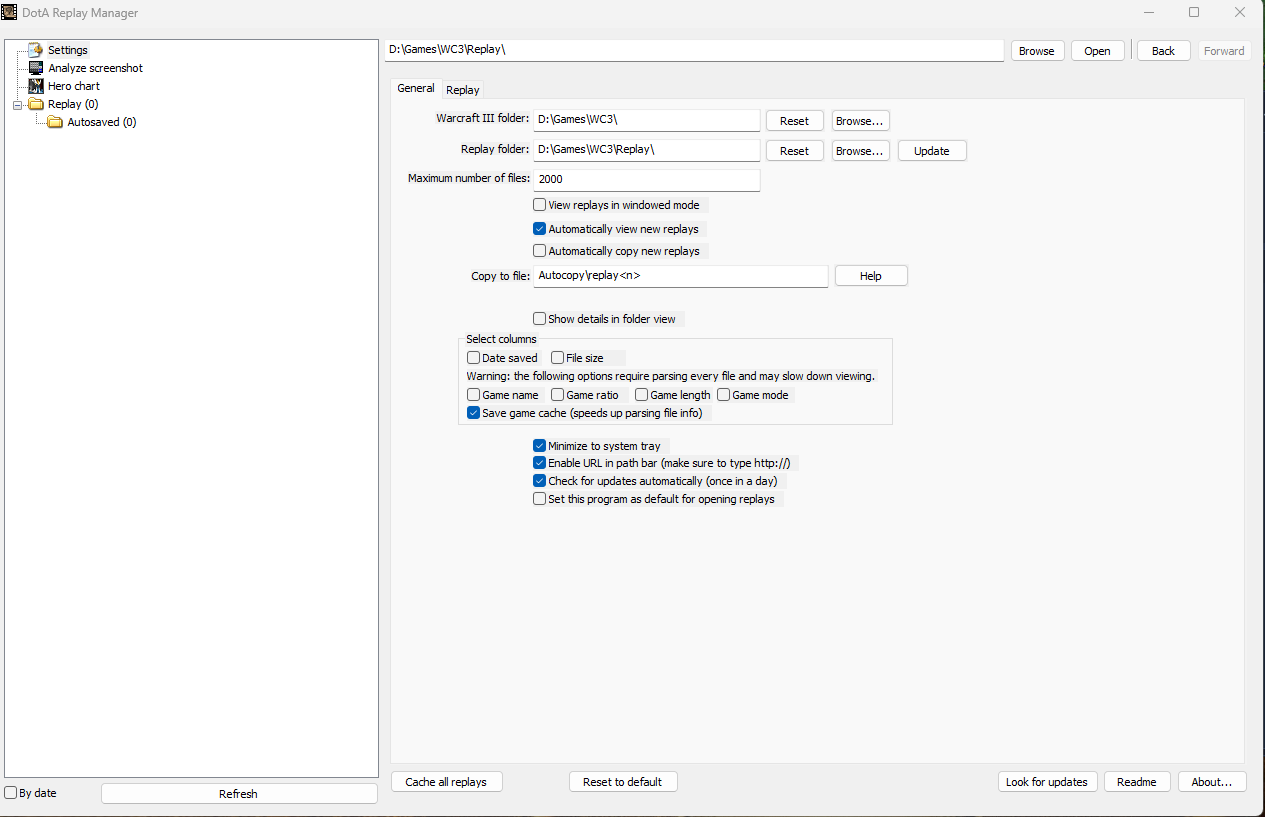Switch to the Replay tab

463,90
